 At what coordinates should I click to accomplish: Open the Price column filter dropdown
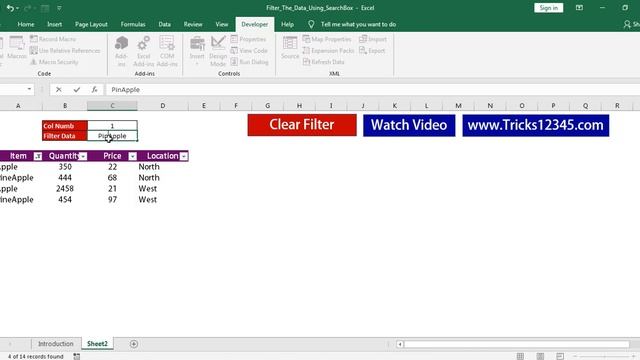(x=132, y=156)
